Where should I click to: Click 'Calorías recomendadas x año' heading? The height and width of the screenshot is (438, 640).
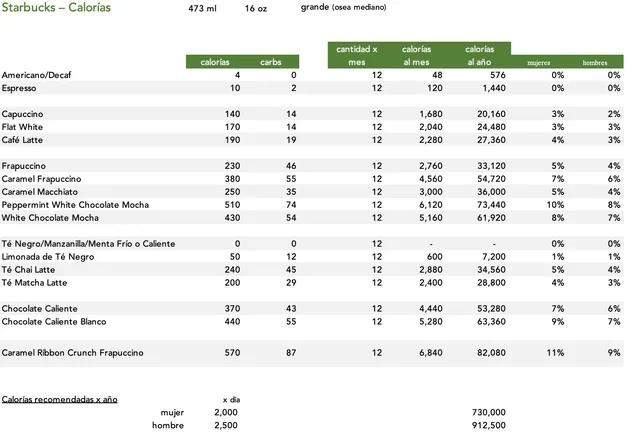tap(60, 400)
